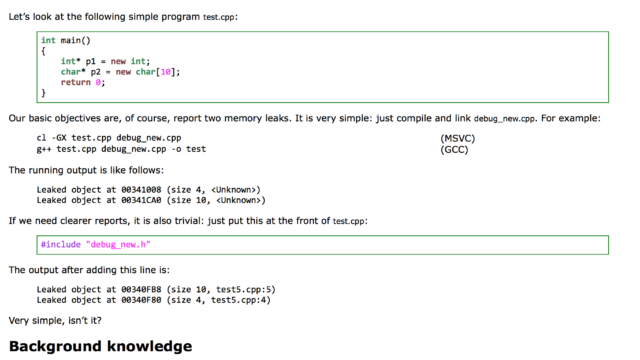Screen dimensions: 640x360
Task: Click 'The output after adding this line is:'
Action: pyautogui.click(x=89, y=270)
